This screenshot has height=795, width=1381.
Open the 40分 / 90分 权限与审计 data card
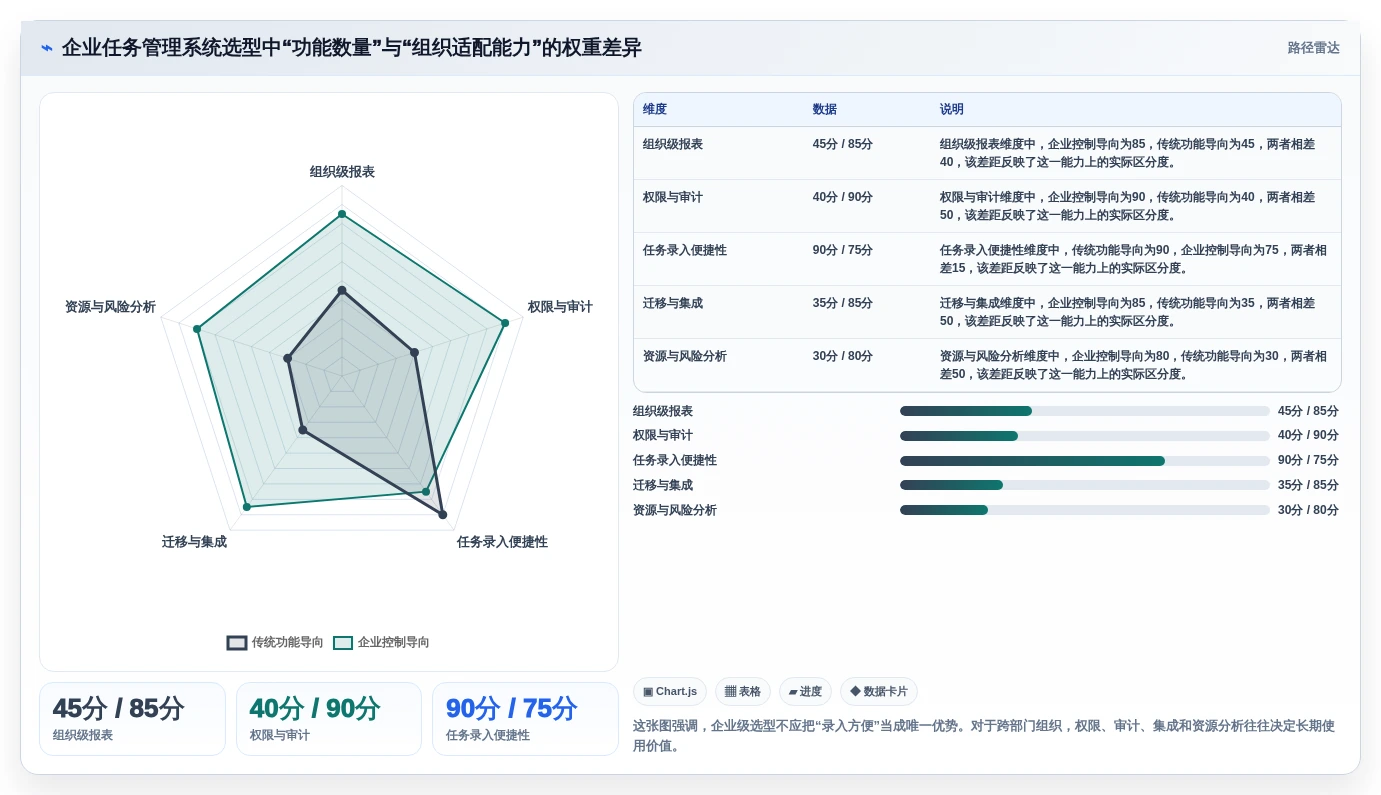(329, 719)
